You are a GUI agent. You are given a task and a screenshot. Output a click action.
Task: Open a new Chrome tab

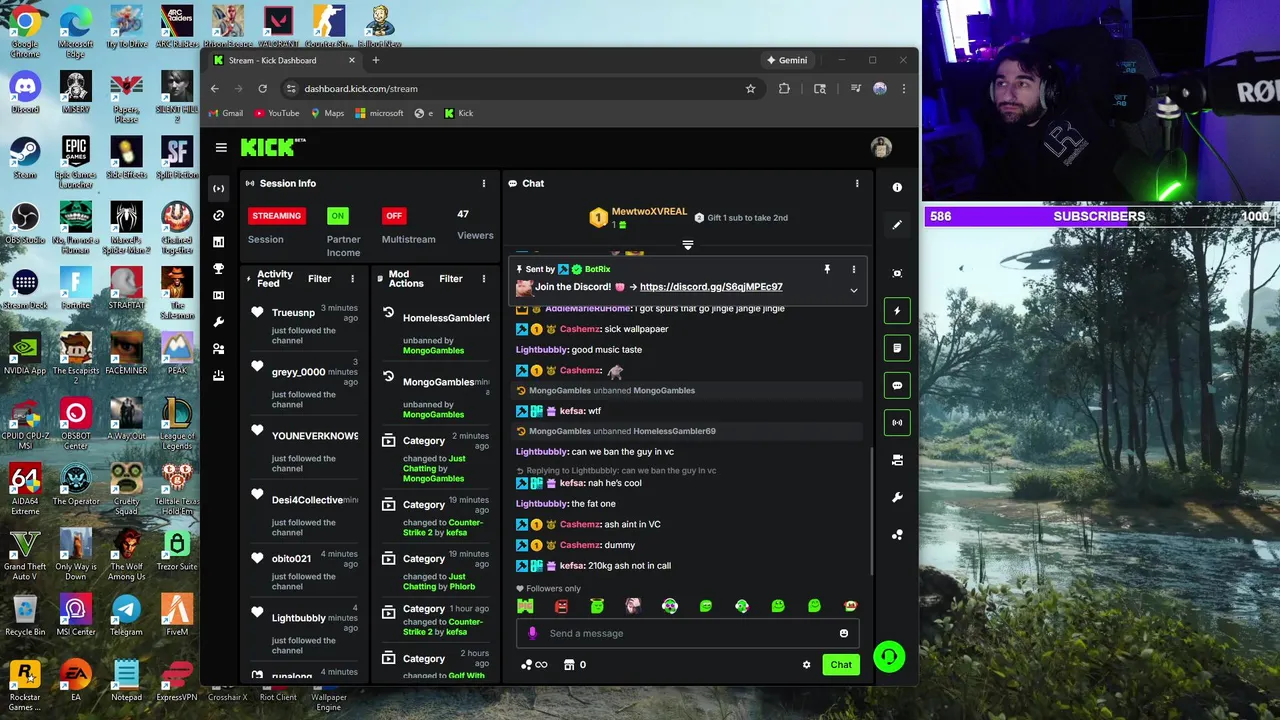pyautogui.click(x=376, y=60)
